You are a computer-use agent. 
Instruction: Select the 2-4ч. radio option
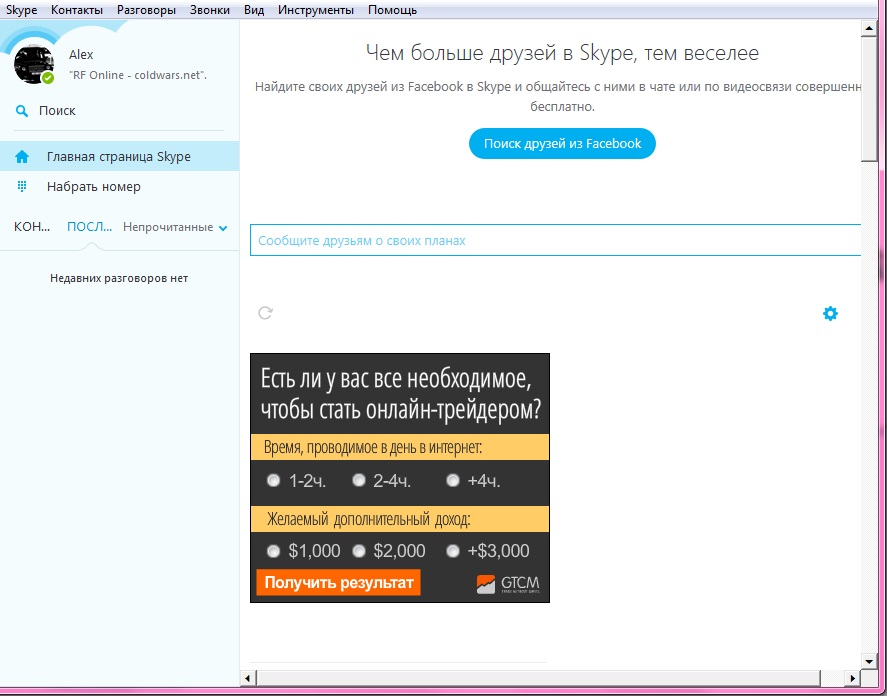click(x=359, y=480)
